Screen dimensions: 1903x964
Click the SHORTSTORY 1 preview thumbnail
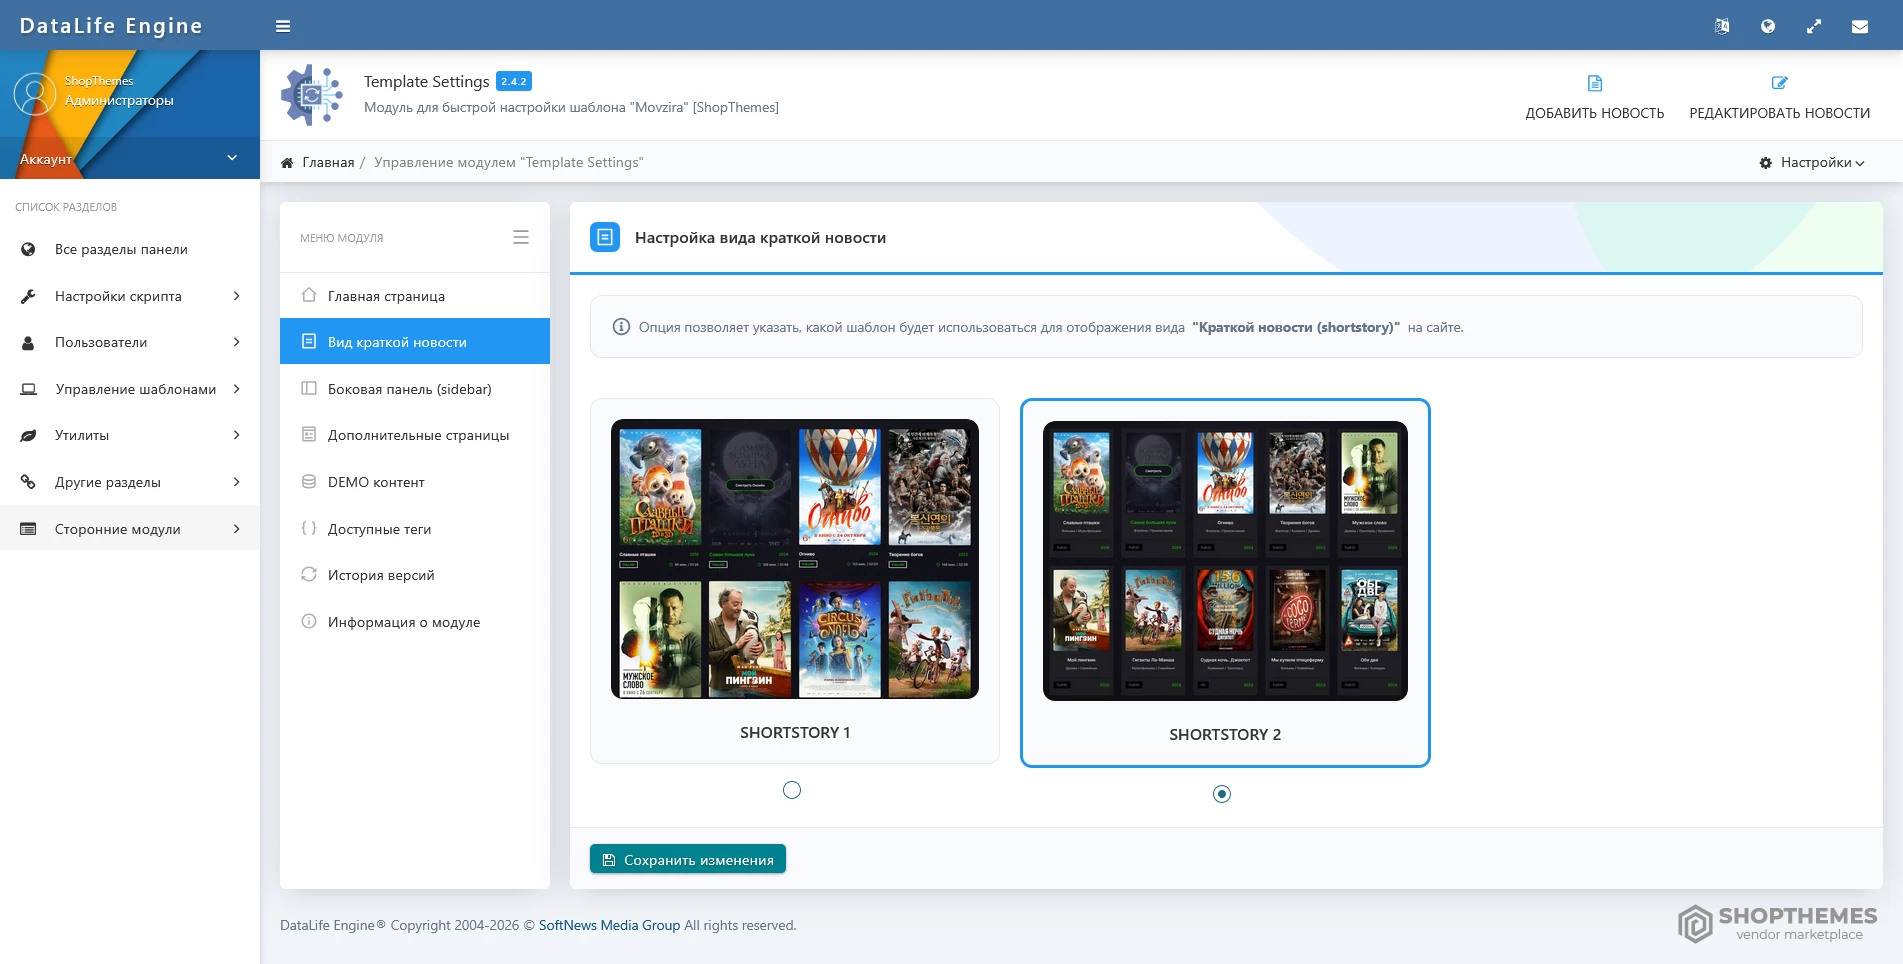(795, 559)
